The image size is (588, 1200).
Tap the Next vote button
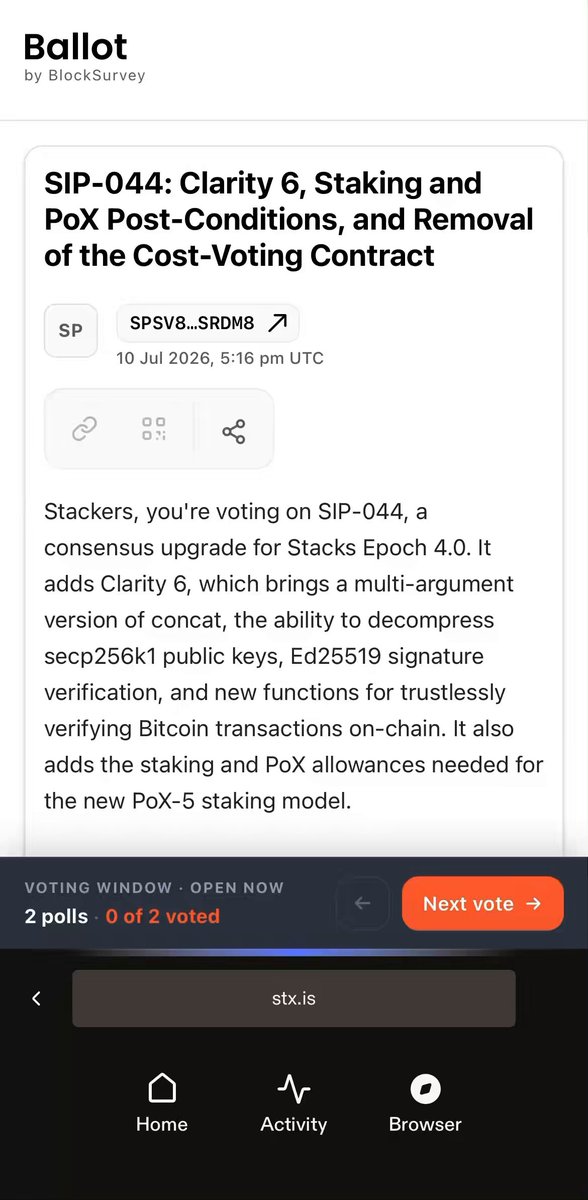point(482,903)
